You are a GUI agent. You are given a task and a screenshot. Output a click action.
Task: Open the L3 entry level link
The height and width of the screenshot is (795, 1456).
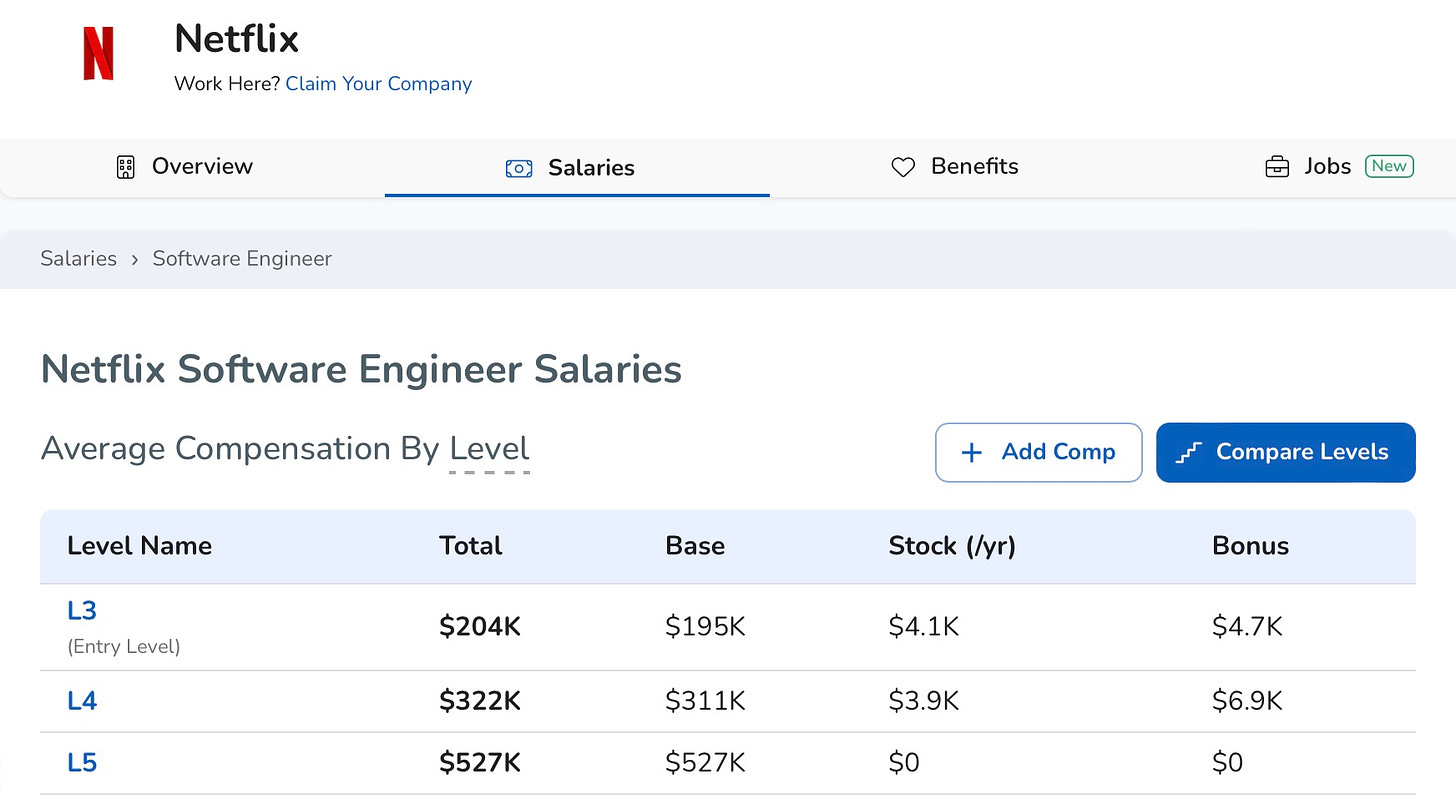tap(82, 610)
